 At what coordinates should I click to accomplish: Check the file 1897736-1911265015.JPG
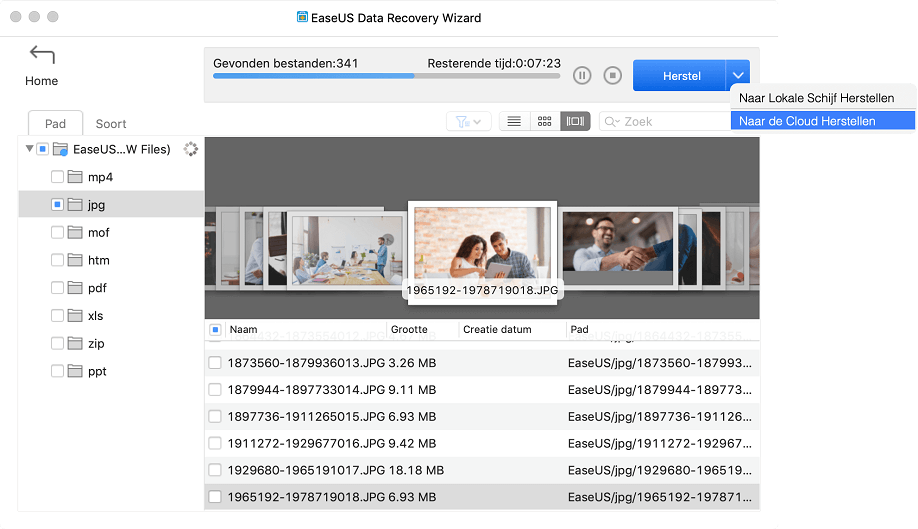[215, 417]
